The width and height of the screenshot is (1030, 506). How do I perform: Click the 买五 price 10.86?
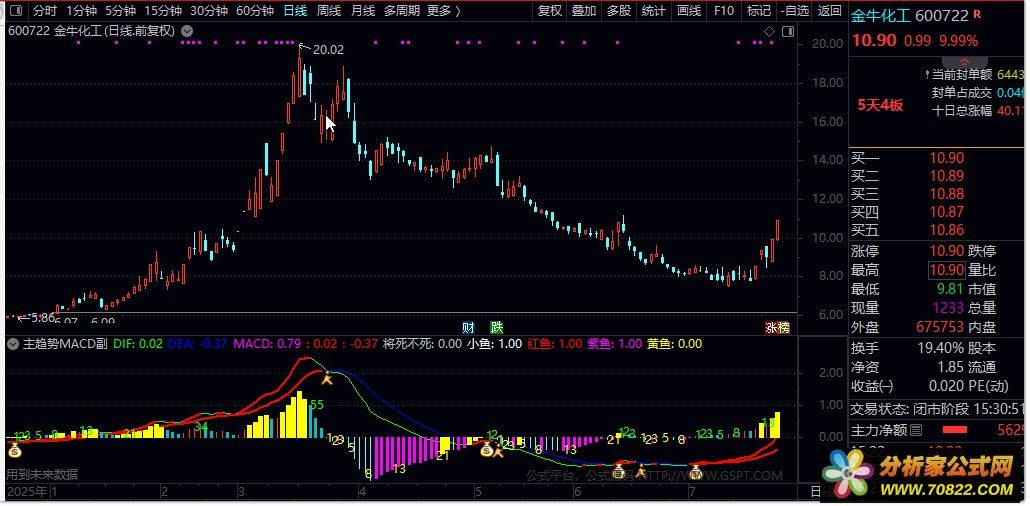pyautogui.click(x=947, y=230)
